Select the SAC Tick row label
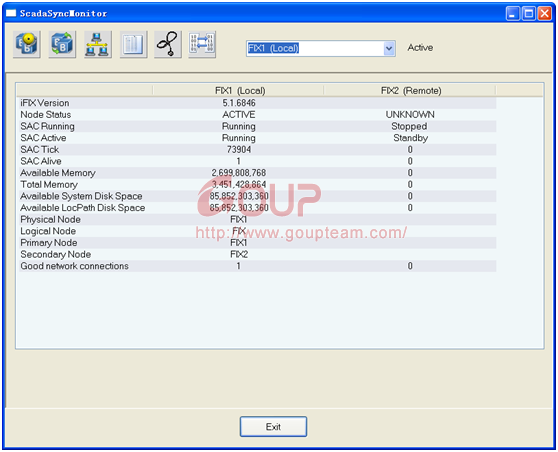The image size is (558, 452). pos(40,149)
